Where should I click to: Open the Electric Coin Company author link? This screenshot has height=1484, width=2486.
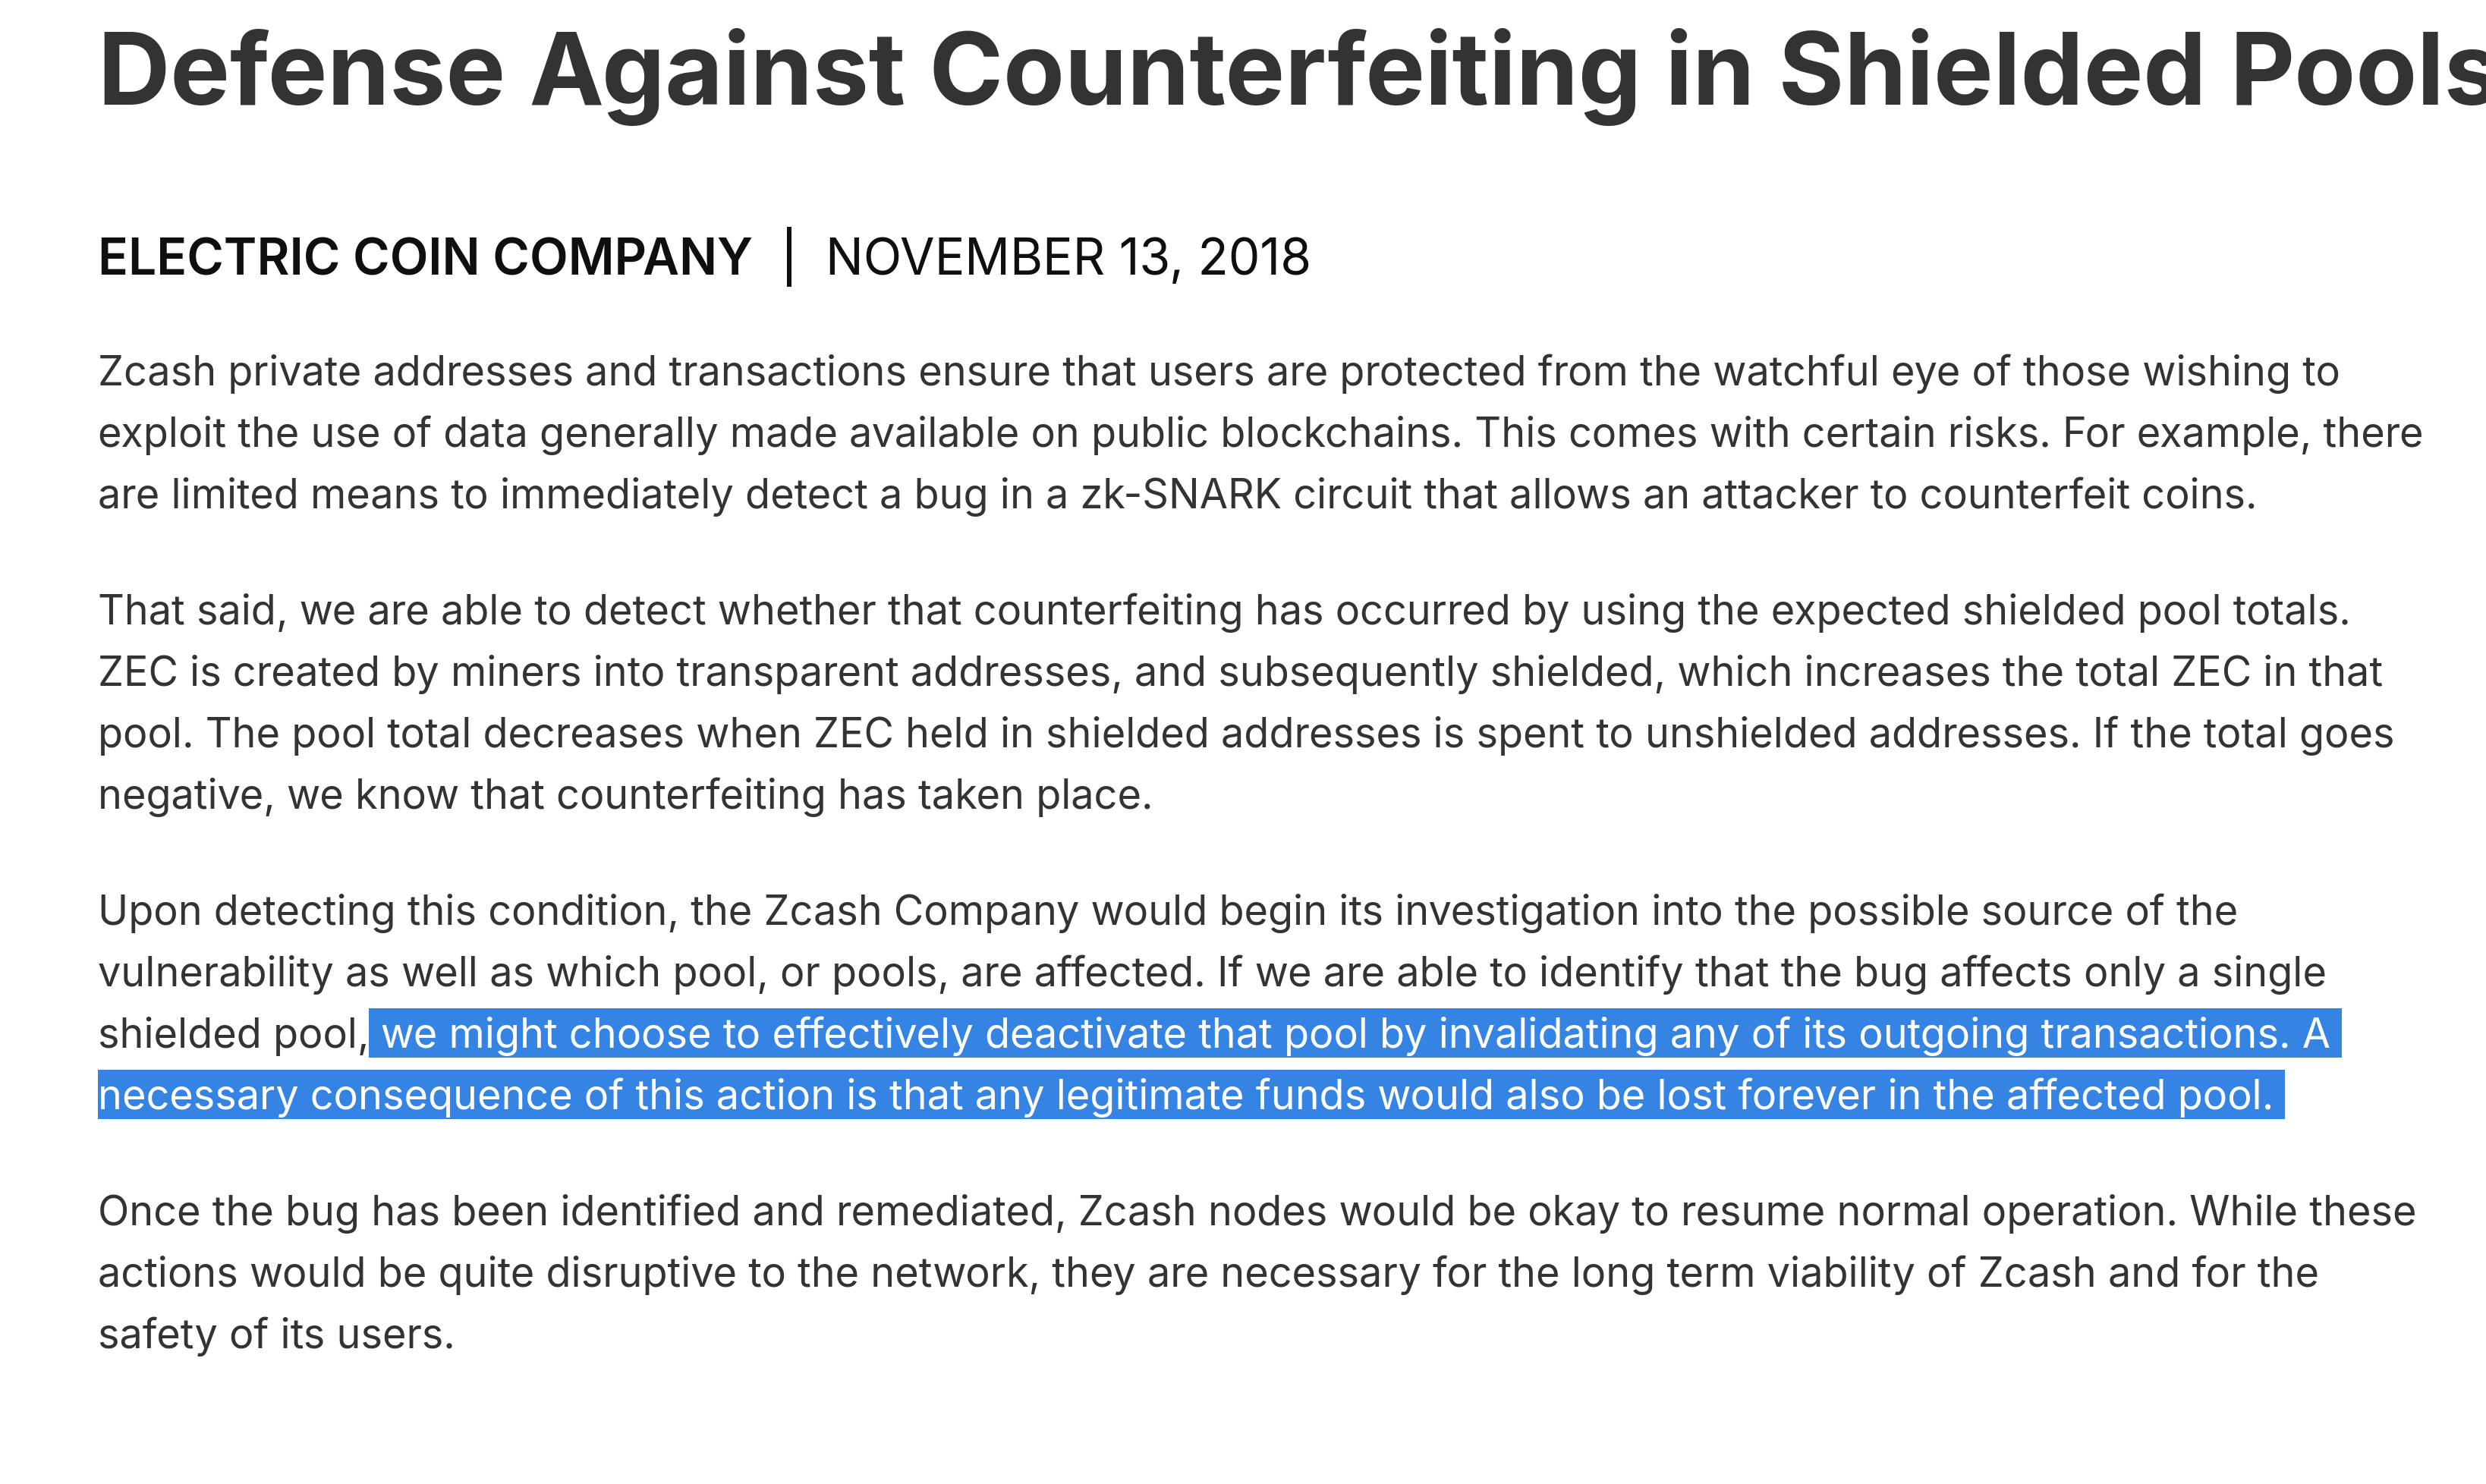coord(424,257)
